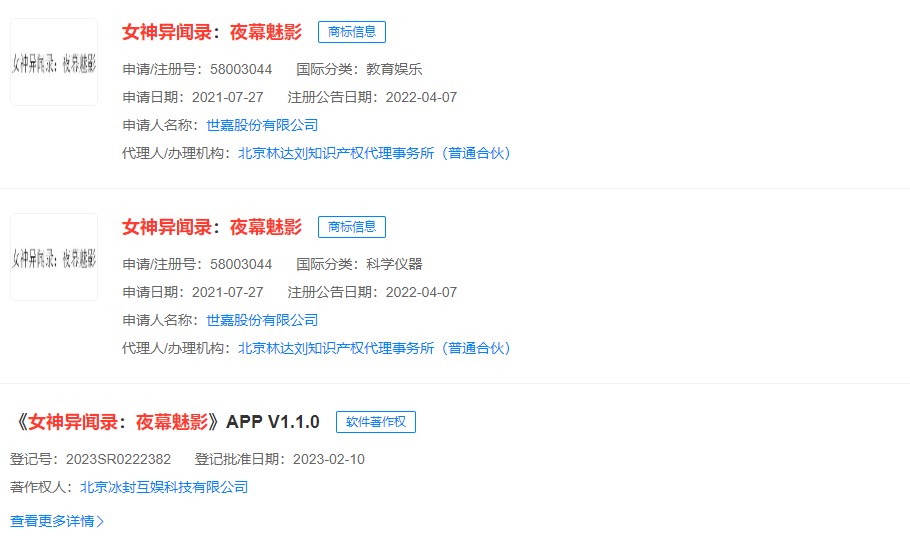This screenshot has height=536, width=910.
Task: Click the 软件著作权 tag
Action: click(x=375, y=422)
